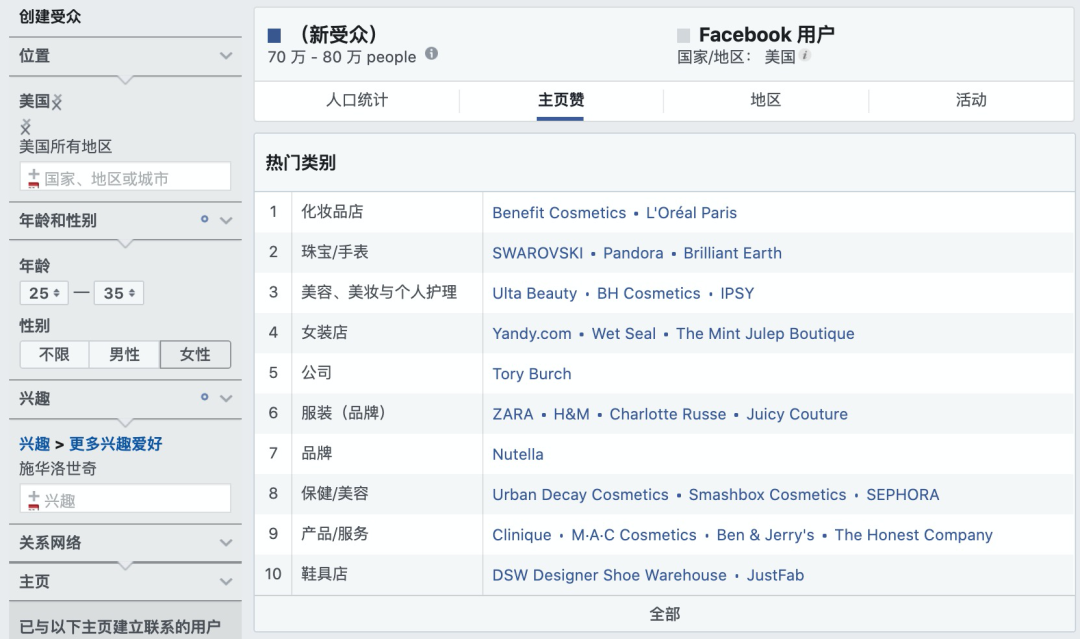1080x639 pixels.
Task: Collapse the 兴趣 section chevron
Action: (x=225, y=398)
